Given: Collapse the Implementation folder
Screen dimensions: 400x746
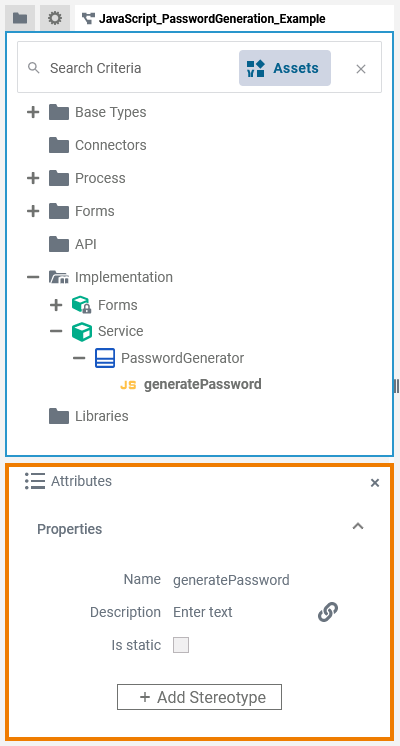Looking at the screenshot, I should click(33, 277).
